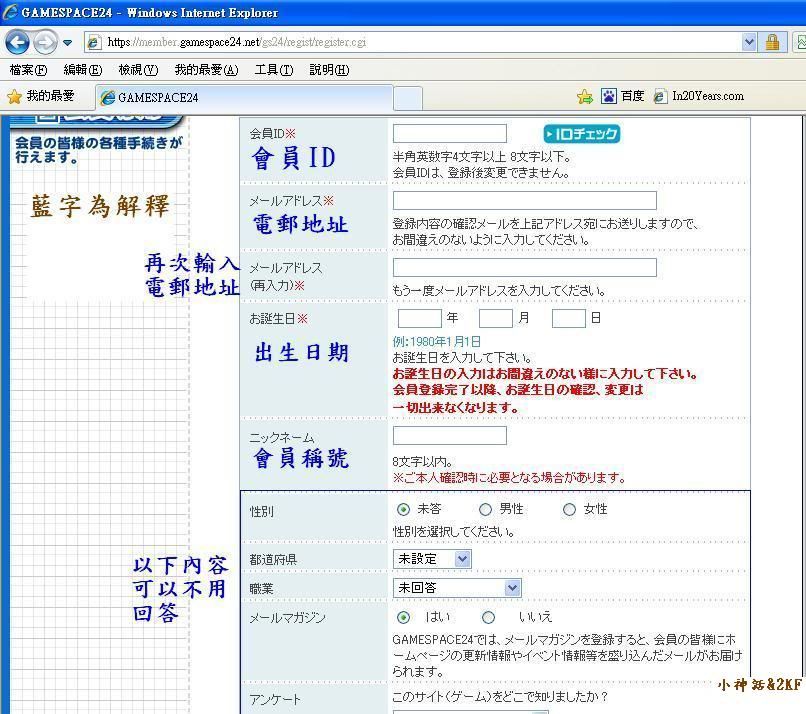Click the browser Forward arrow button
The width and height of the screenshot is (806, 714).
(45, 42)
